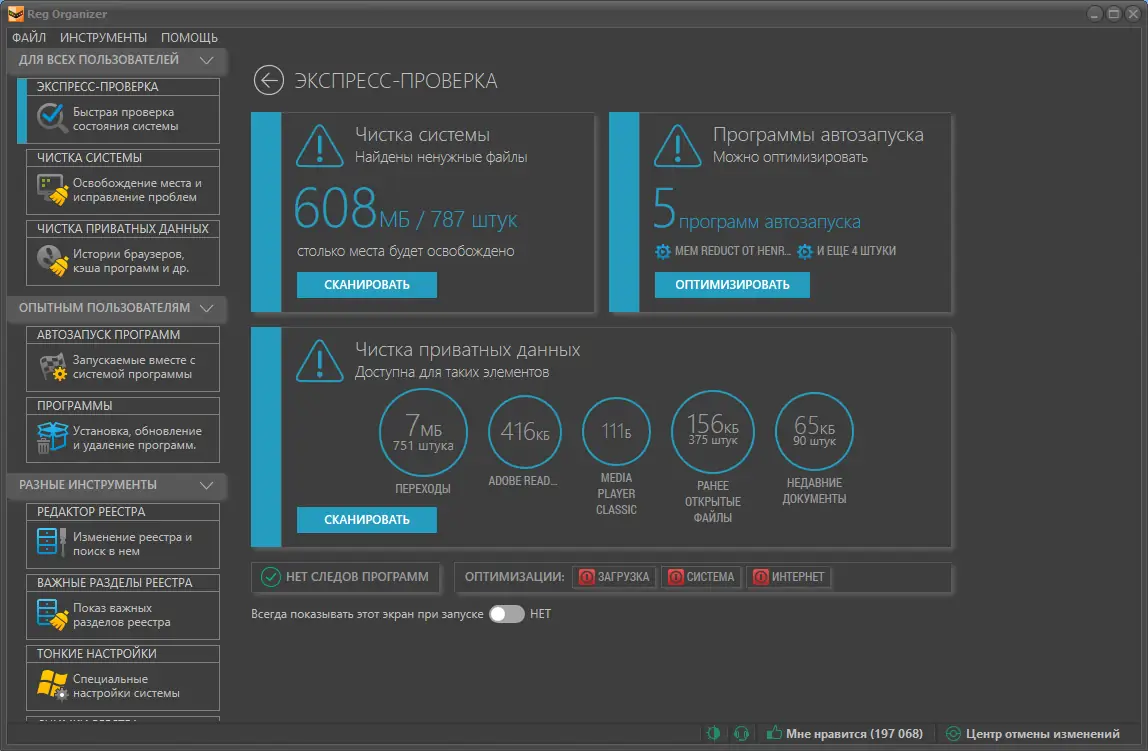Screen dimensions: 1148x751
Task: Select ЧИСТКА СИСТЕМЫ in the sidebar
Action: tap(123, 182)
